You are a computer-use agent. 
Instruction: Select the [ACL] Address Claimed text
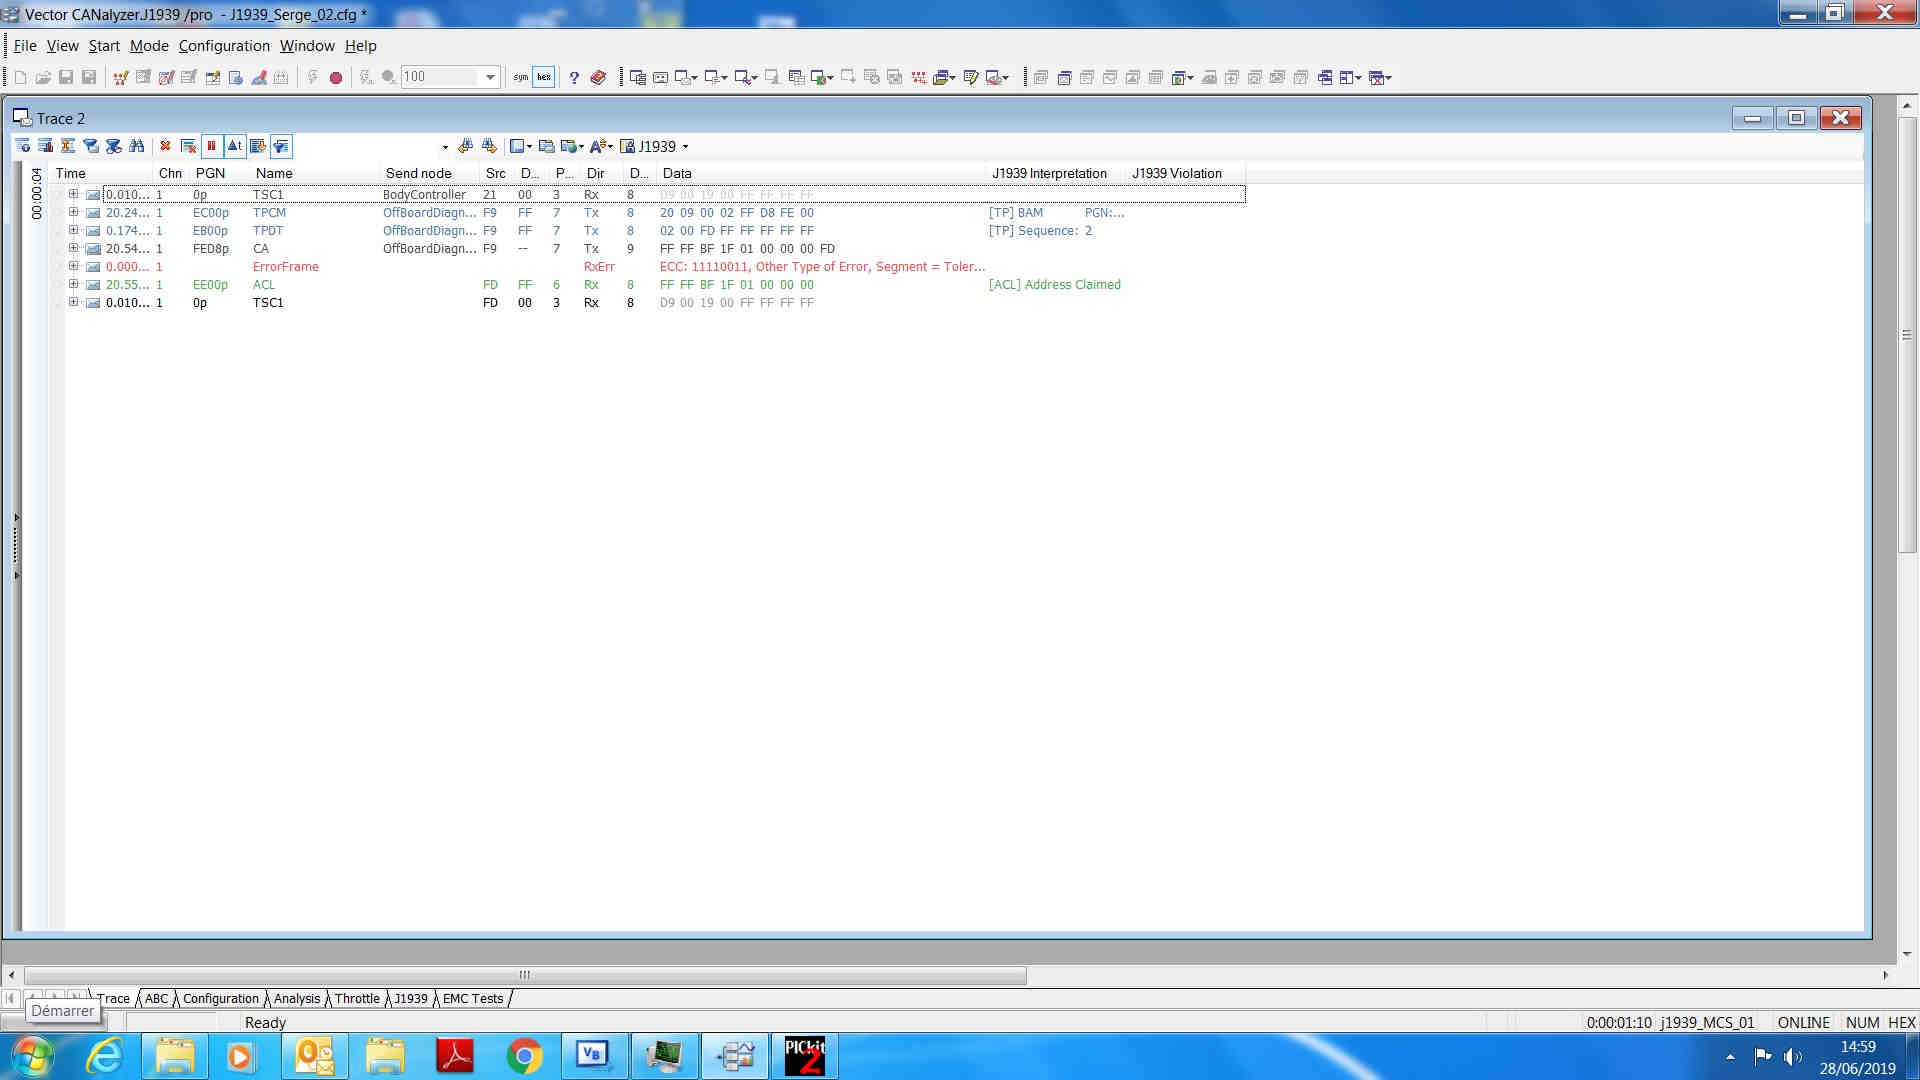pyautogui.click(x=1054, y=285)
